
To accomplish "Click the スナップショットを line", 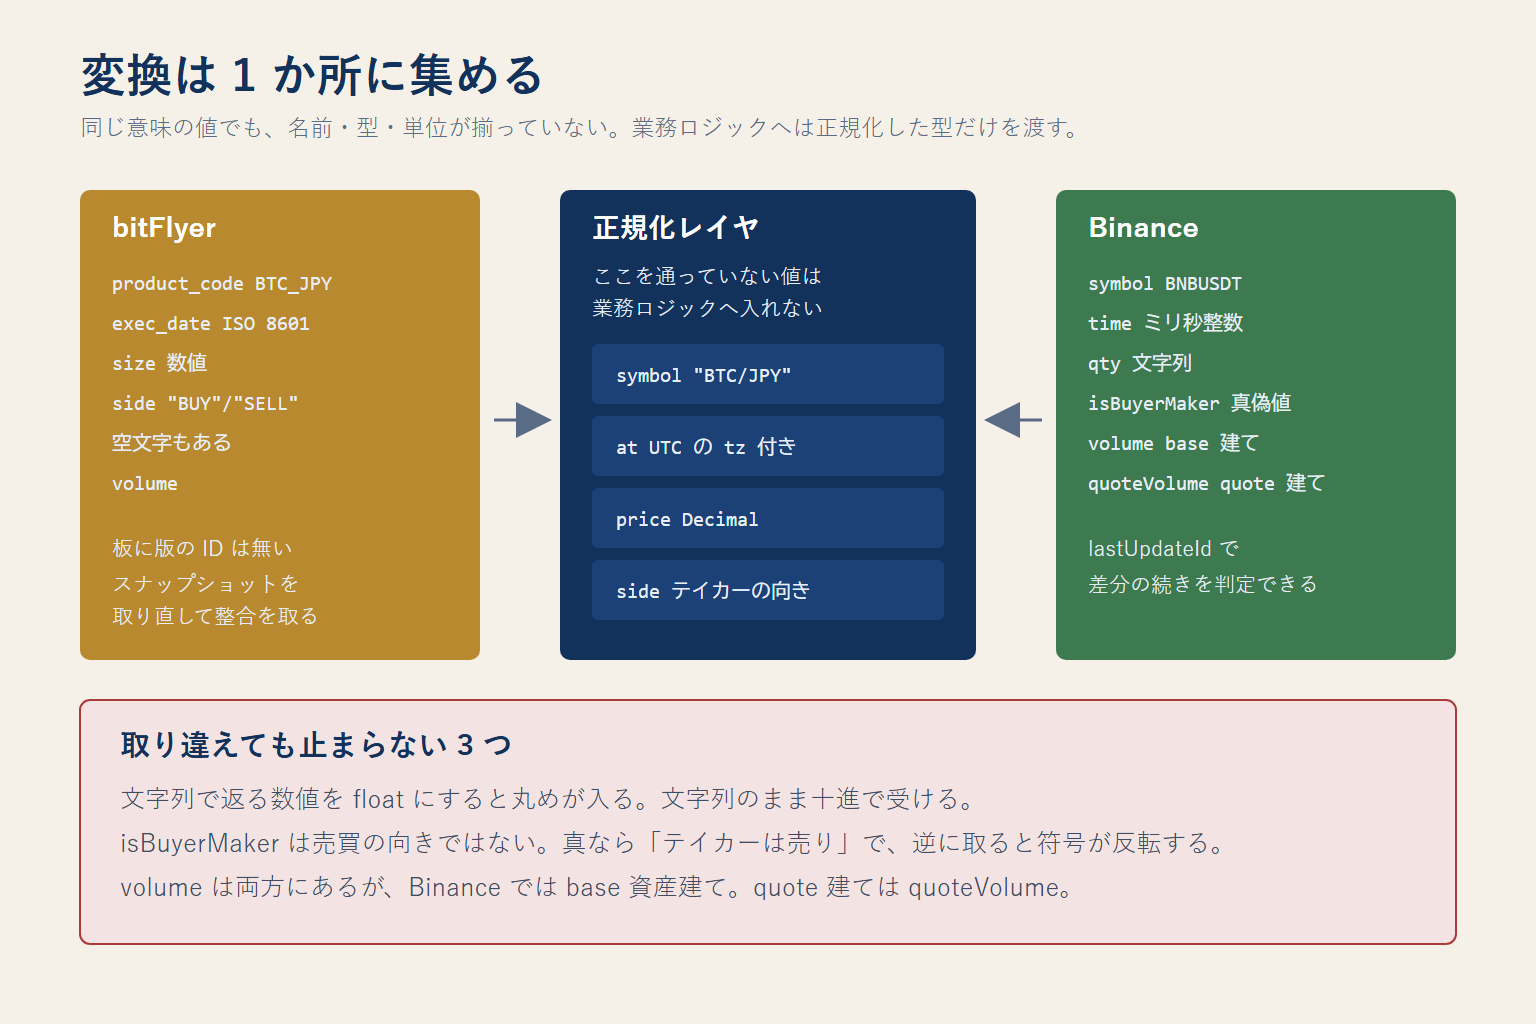I will pos(205,583).
